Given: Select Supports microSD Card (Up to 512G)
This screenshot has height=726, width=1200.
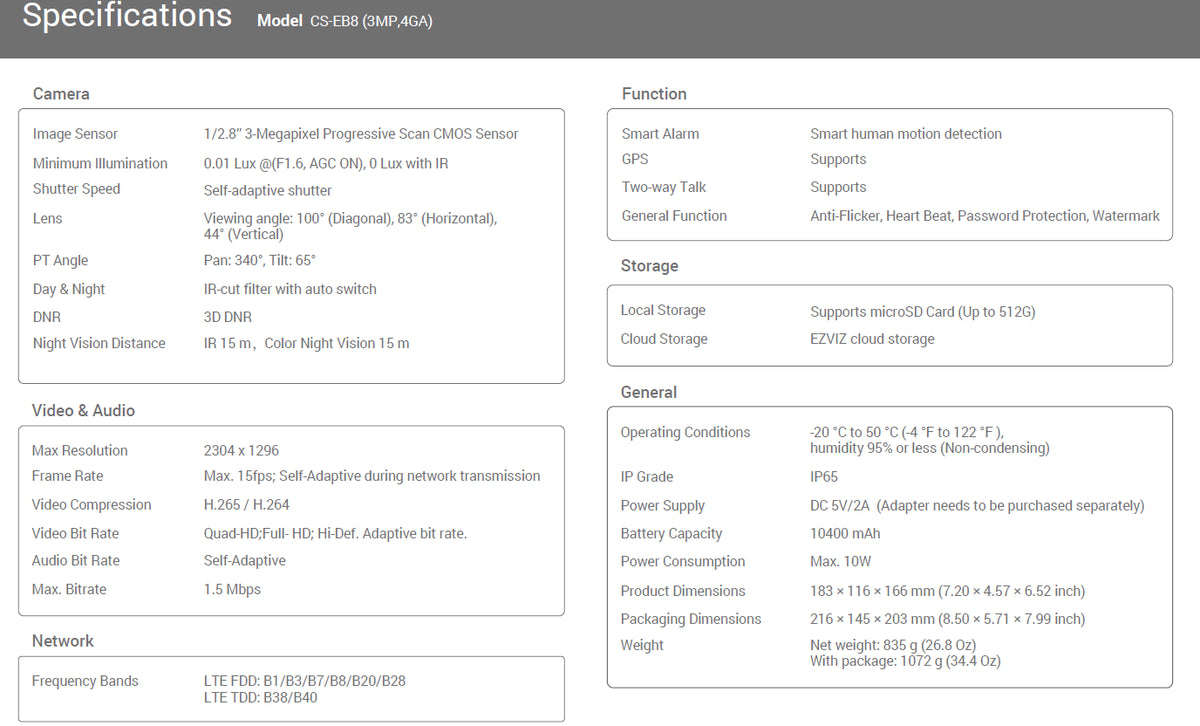Looking at the screenshot, I should pyautogui.click(x=923, y=312).
